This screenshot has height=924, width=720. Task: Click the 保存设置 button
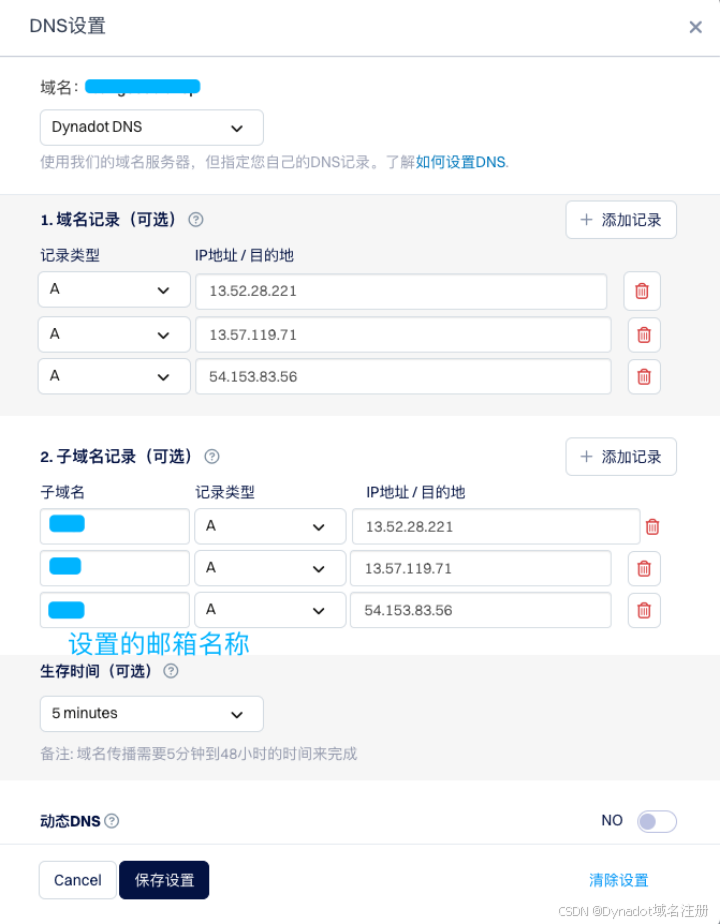(x=164, y=880)
